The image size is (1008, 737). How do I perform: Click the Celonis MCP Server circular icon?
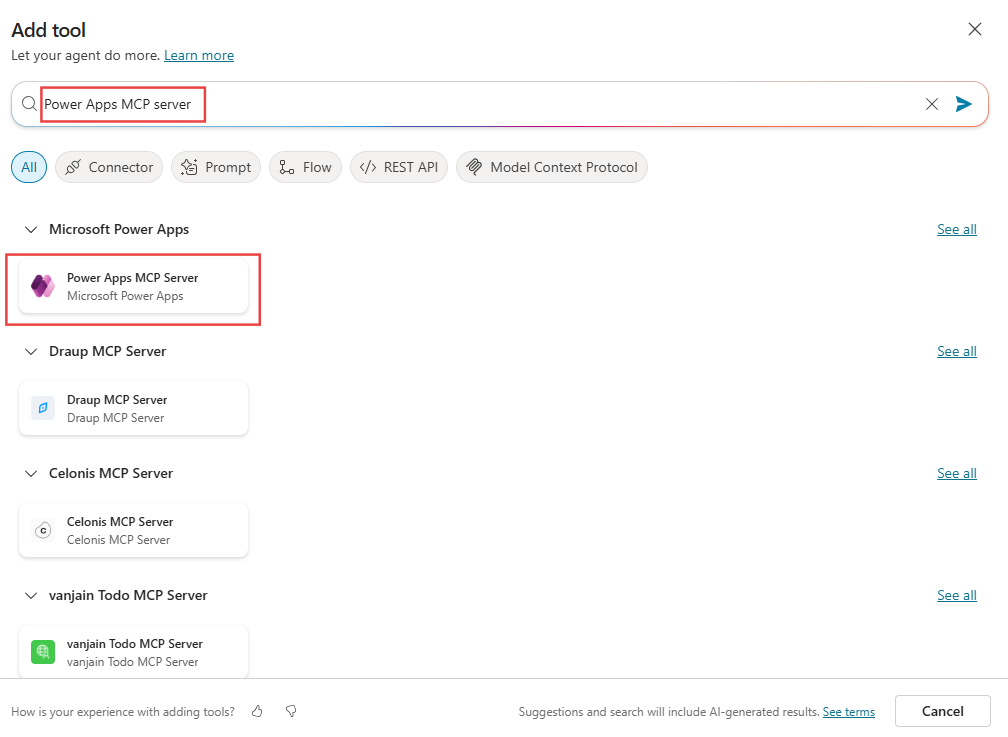[42, 530]
